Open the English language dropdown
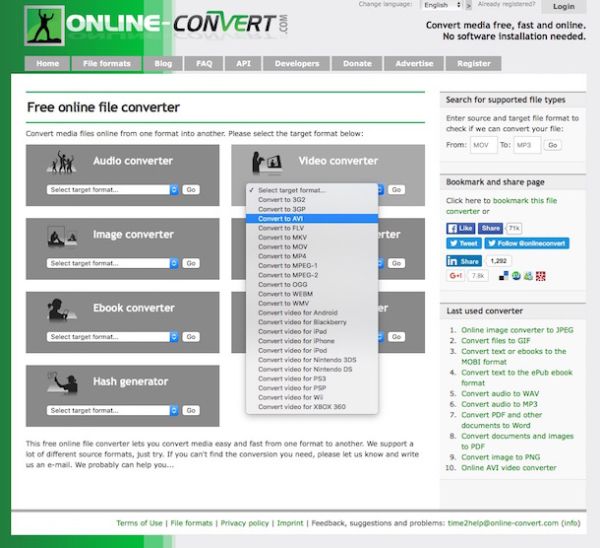 coord(442,5)
